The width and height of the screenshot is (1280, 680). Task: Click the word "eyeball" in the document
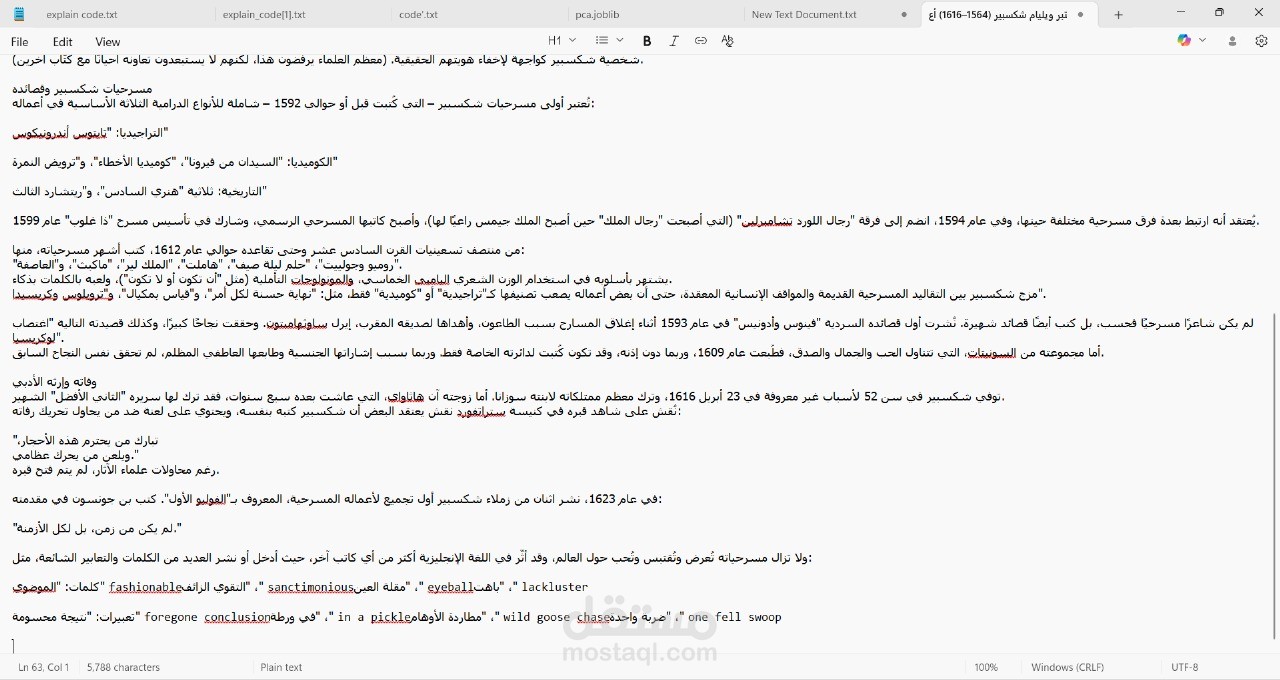click(x=450, y=587)
